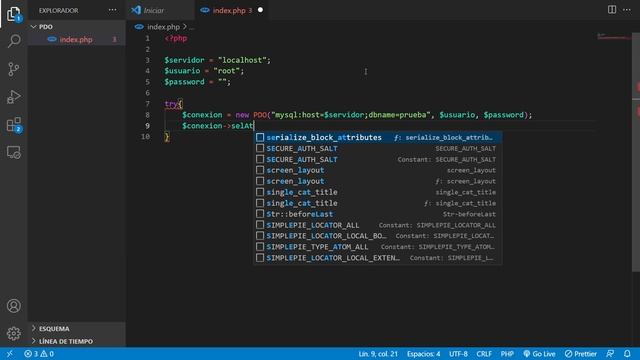The width and height of the screenshot is (640, 360).
Task: Open Manage gear icon
Action: 13,333
